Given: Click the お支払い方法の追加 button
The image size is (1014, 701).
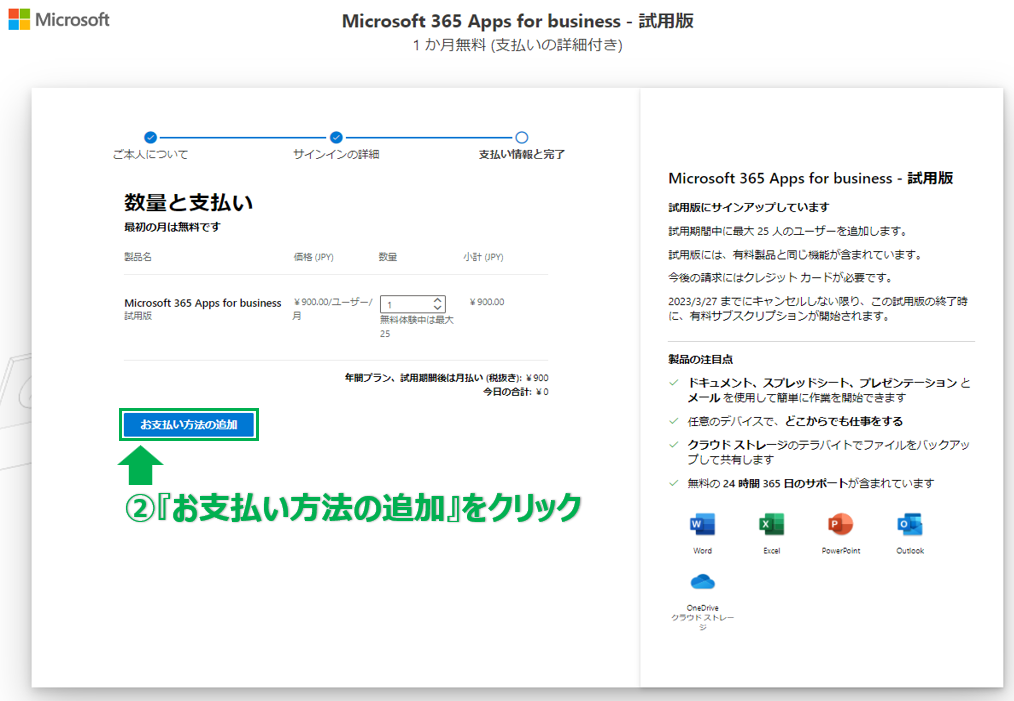Looking at the screenshot, I should pyautogui.click(x=189, y=425).
